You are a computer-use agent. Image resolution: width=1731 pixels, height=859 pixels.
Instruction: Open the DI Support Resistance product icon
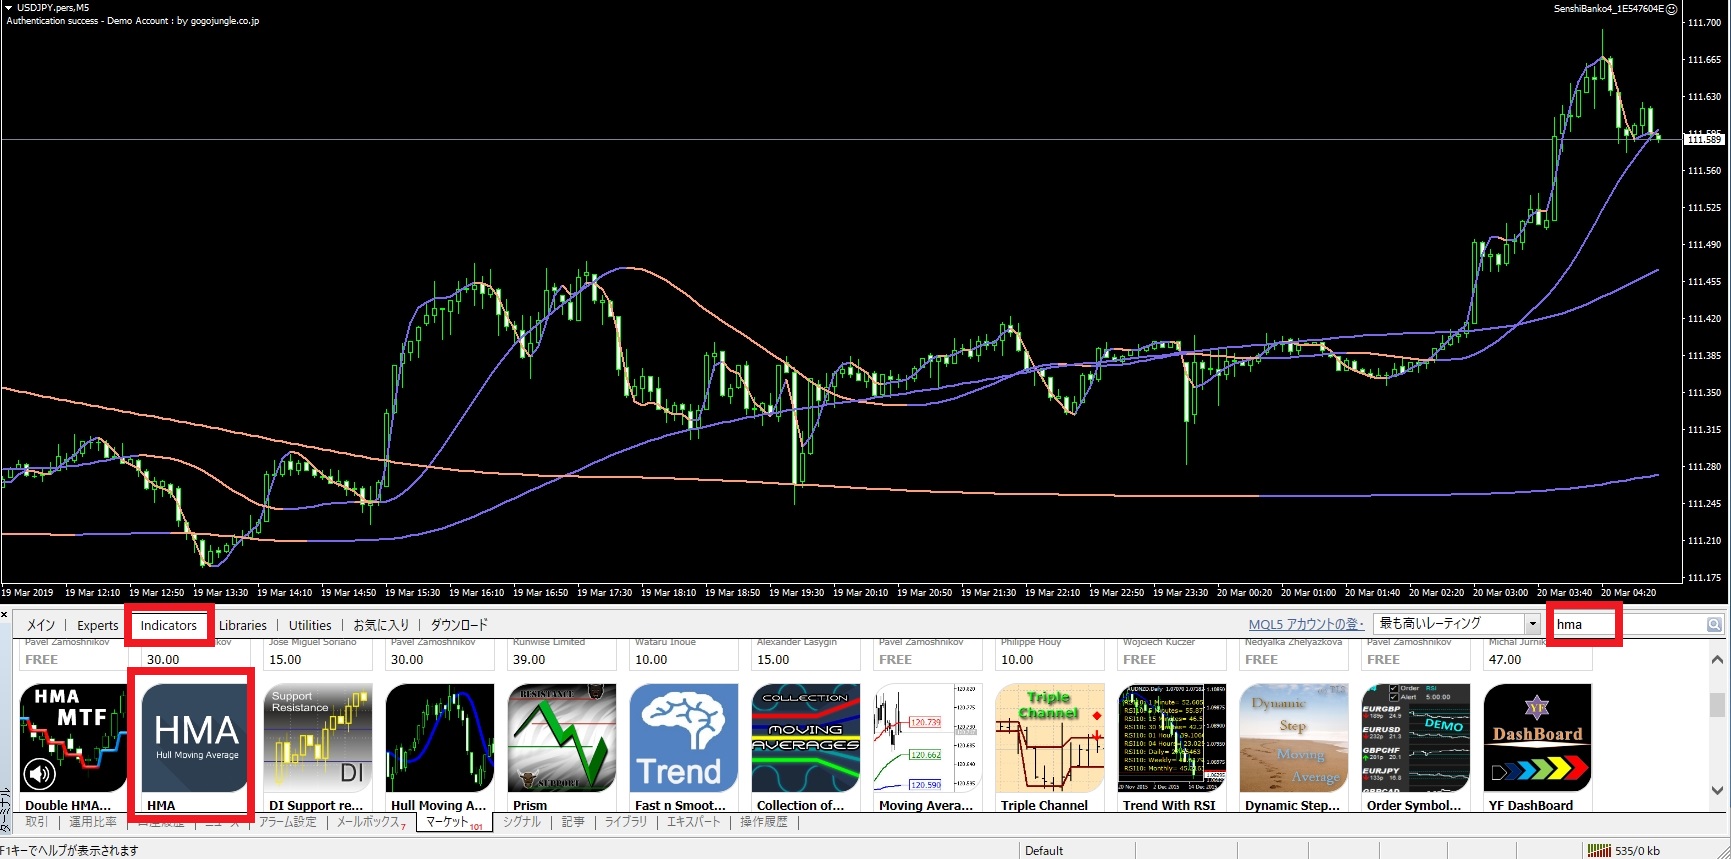(318, 738)
